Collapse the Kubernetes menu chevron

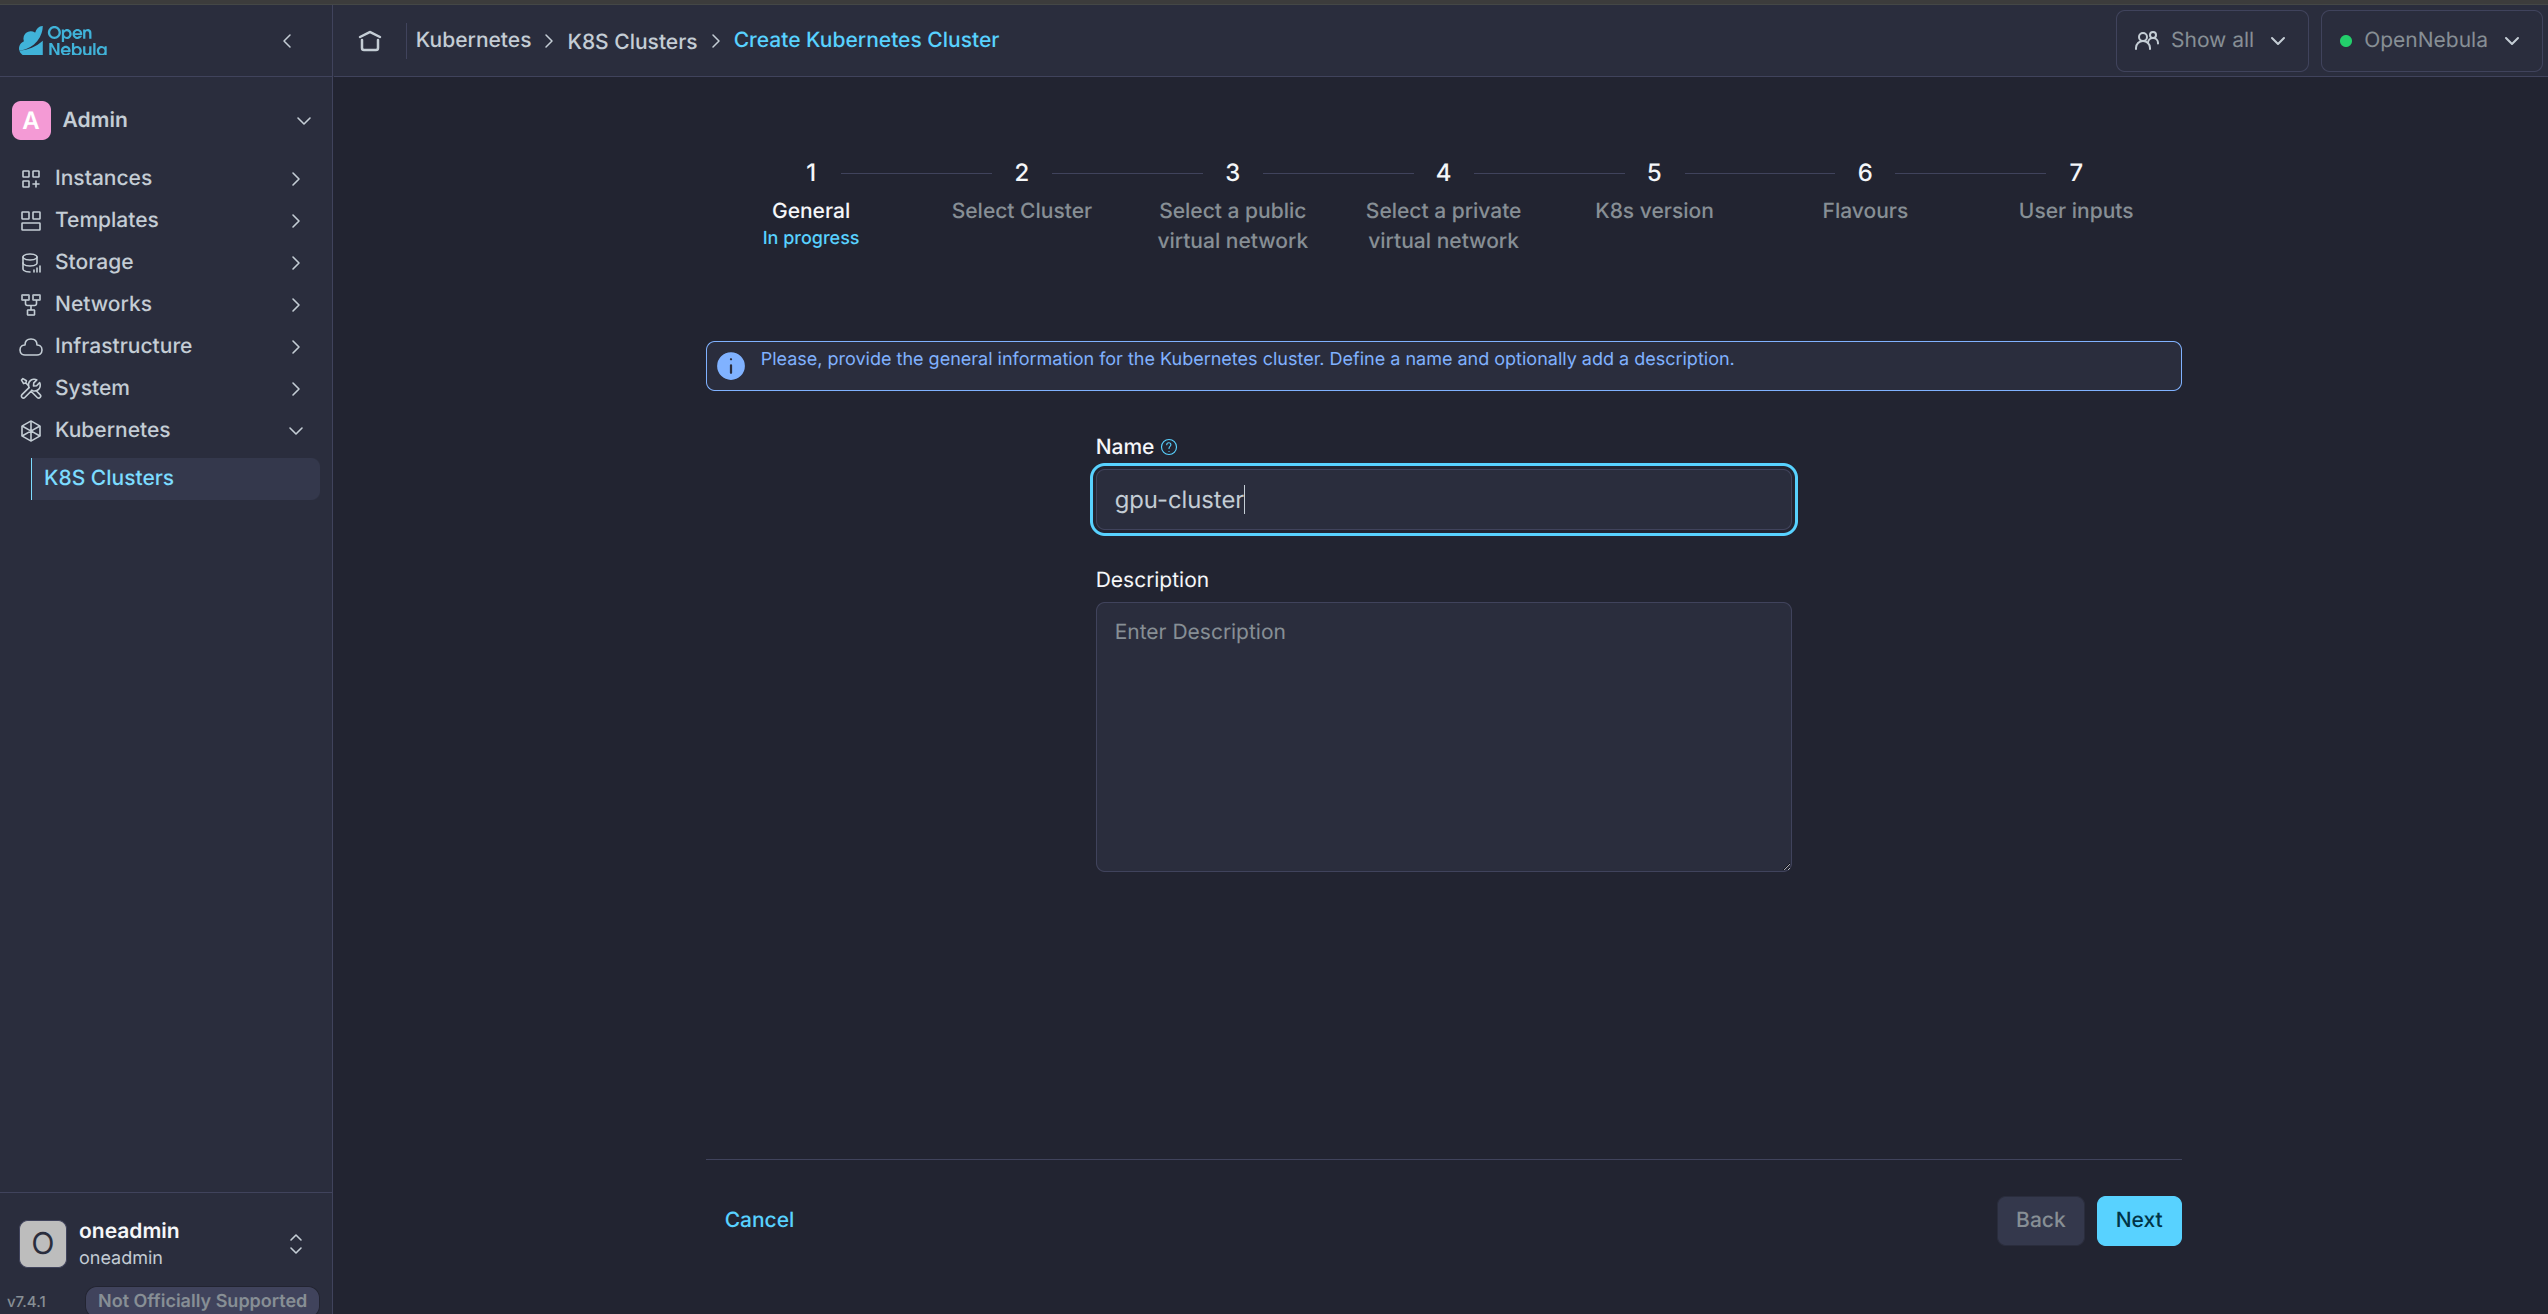295,430
